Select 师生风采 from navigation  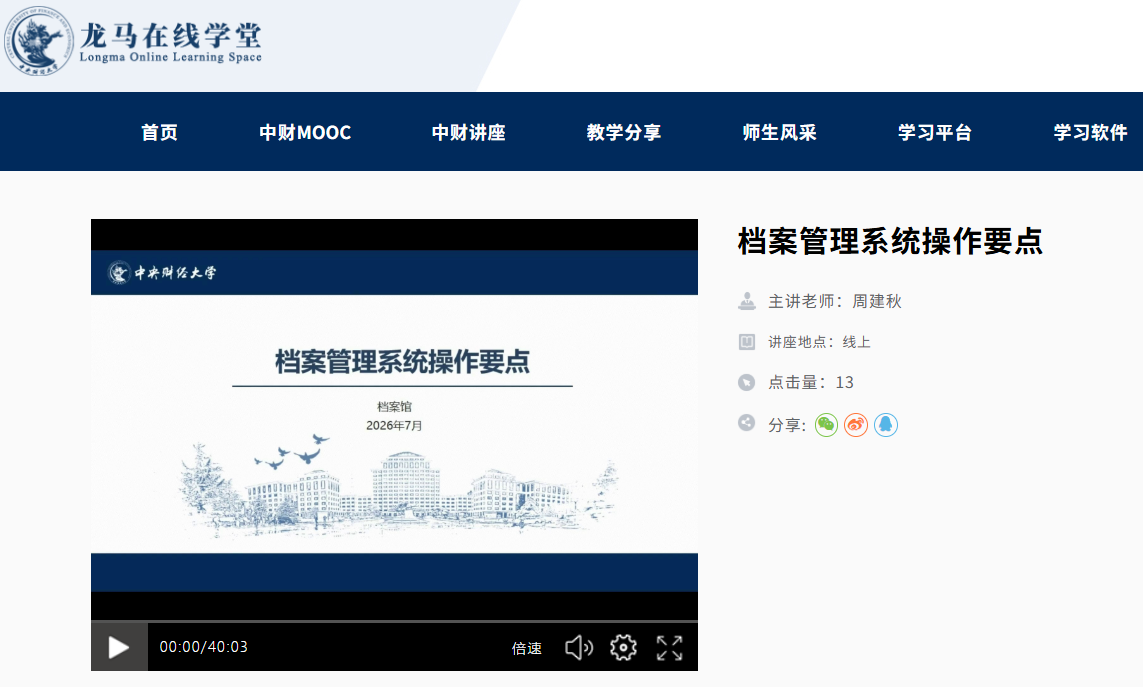[779, 132]
